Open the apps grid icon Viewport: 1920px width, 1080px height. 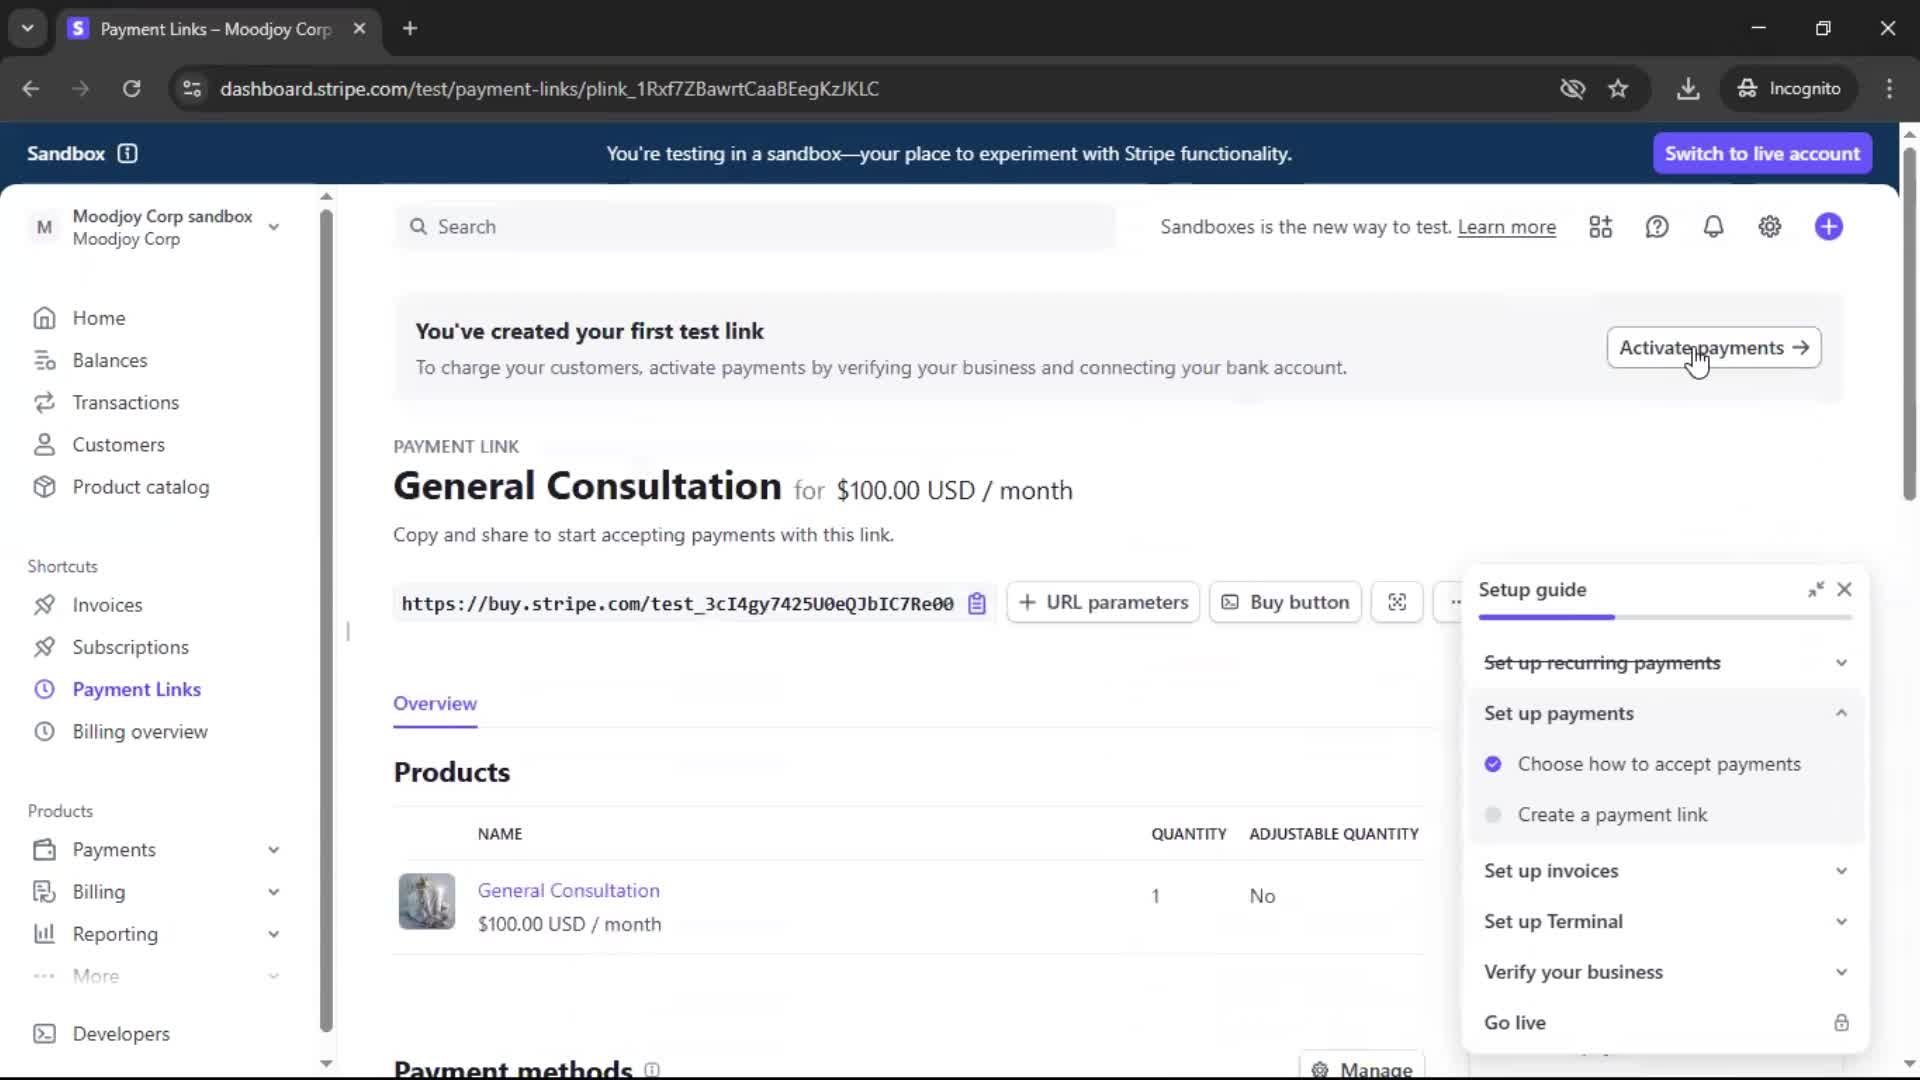[1600, 227]
